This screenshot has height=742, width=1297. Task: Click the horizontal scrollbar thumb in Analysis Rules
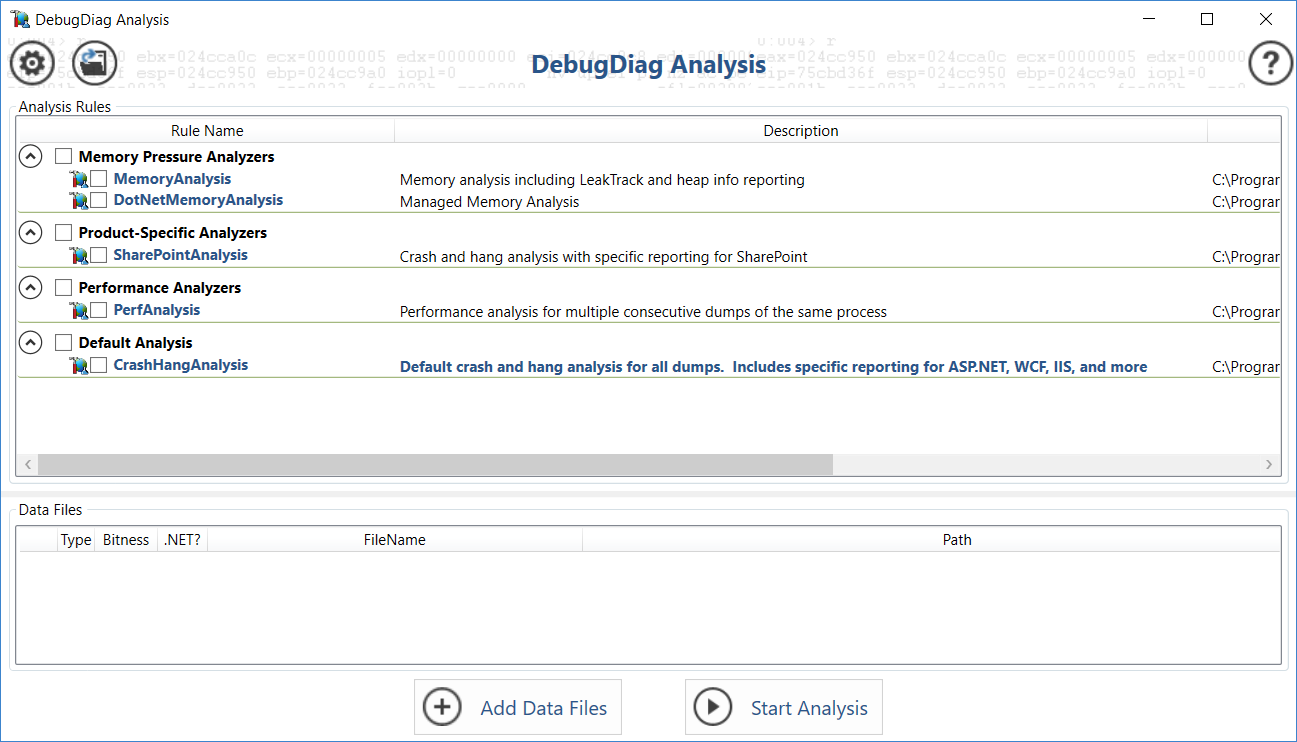[435, 465]
